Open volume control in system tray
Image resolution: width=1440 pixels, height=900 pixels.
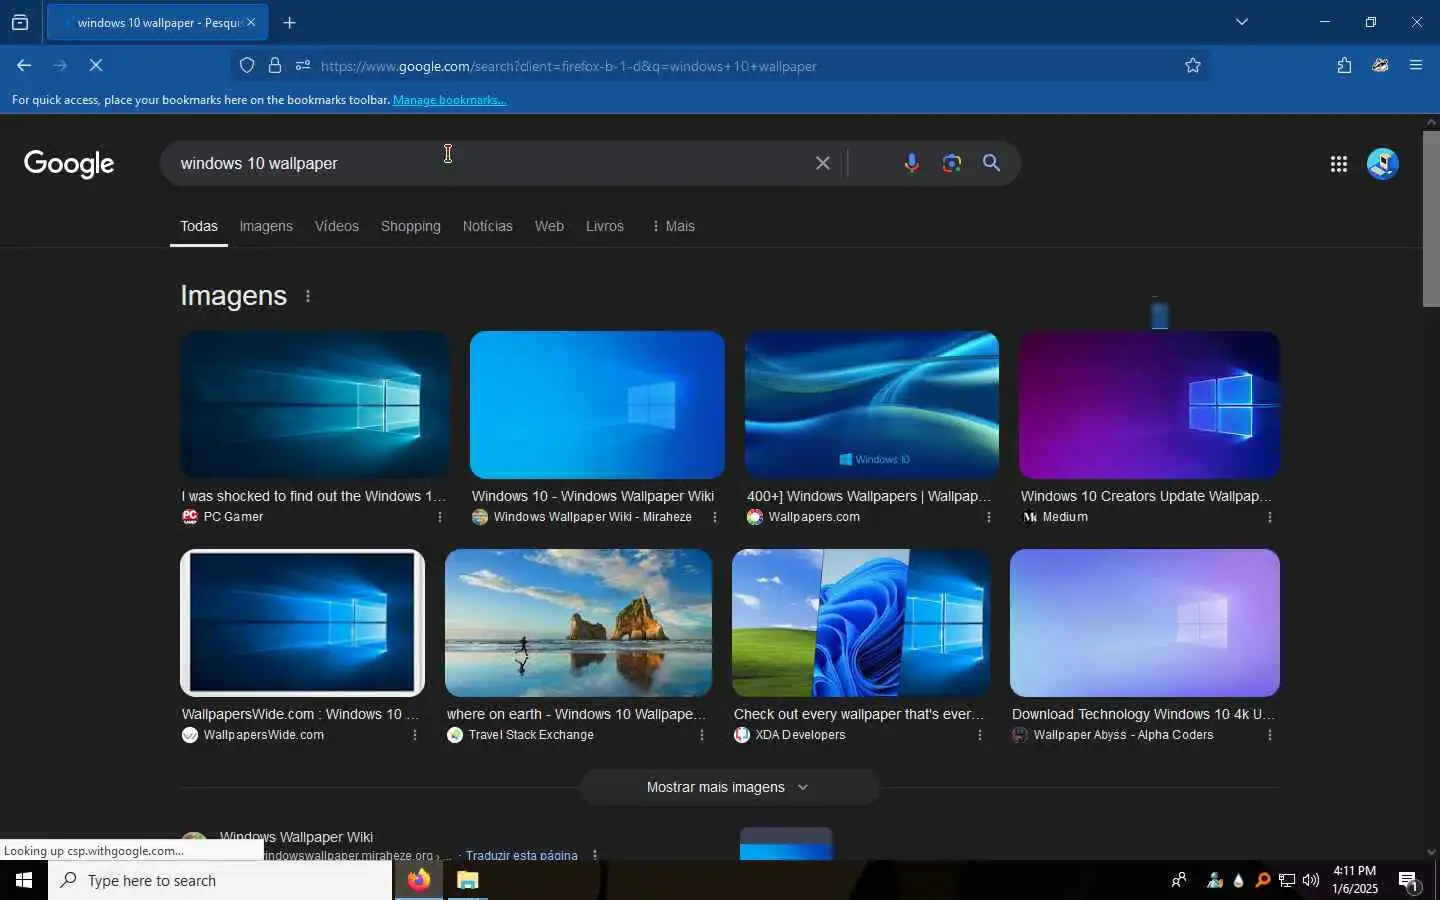1311,880
